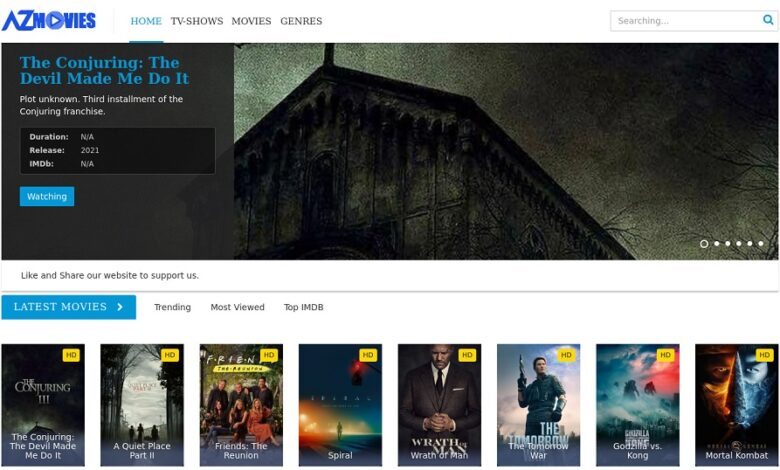Click the HD badge on The Tomorrow War
Viewport: 780px width, 470px height.
566,355
